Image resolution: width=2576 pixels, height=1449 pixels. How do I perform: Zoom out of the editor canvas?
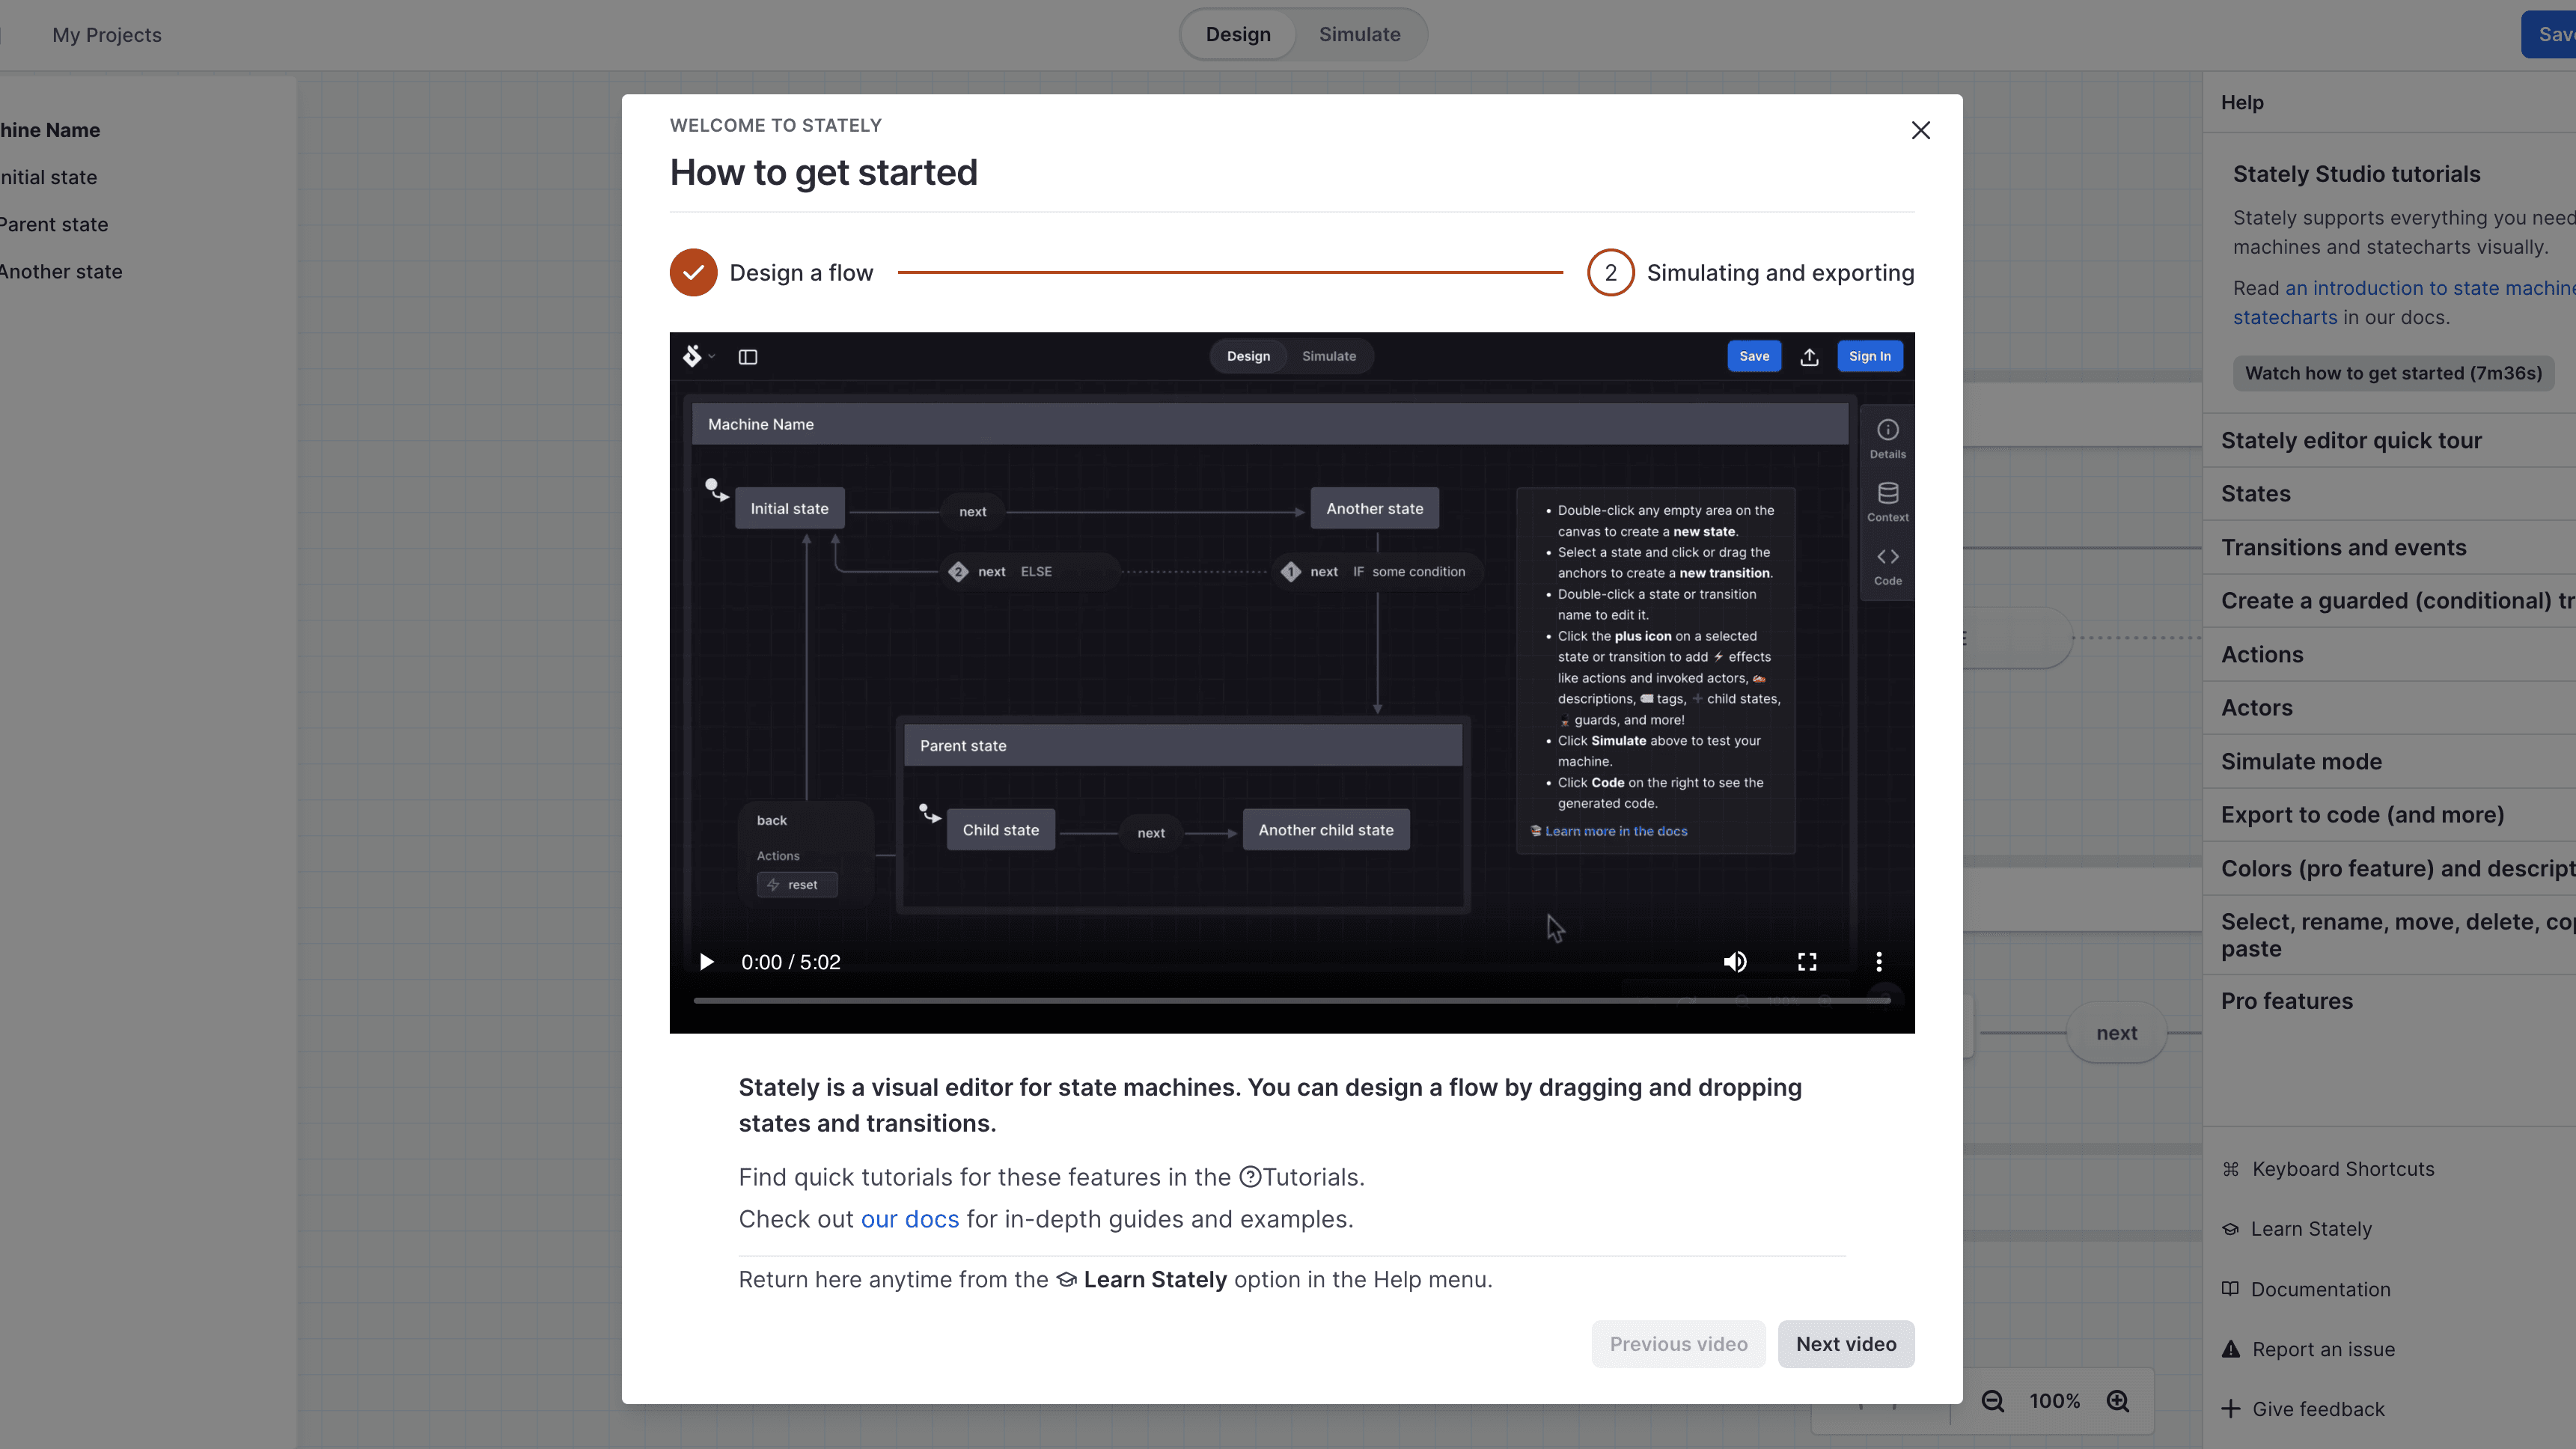click(x=1992, y=1400)
